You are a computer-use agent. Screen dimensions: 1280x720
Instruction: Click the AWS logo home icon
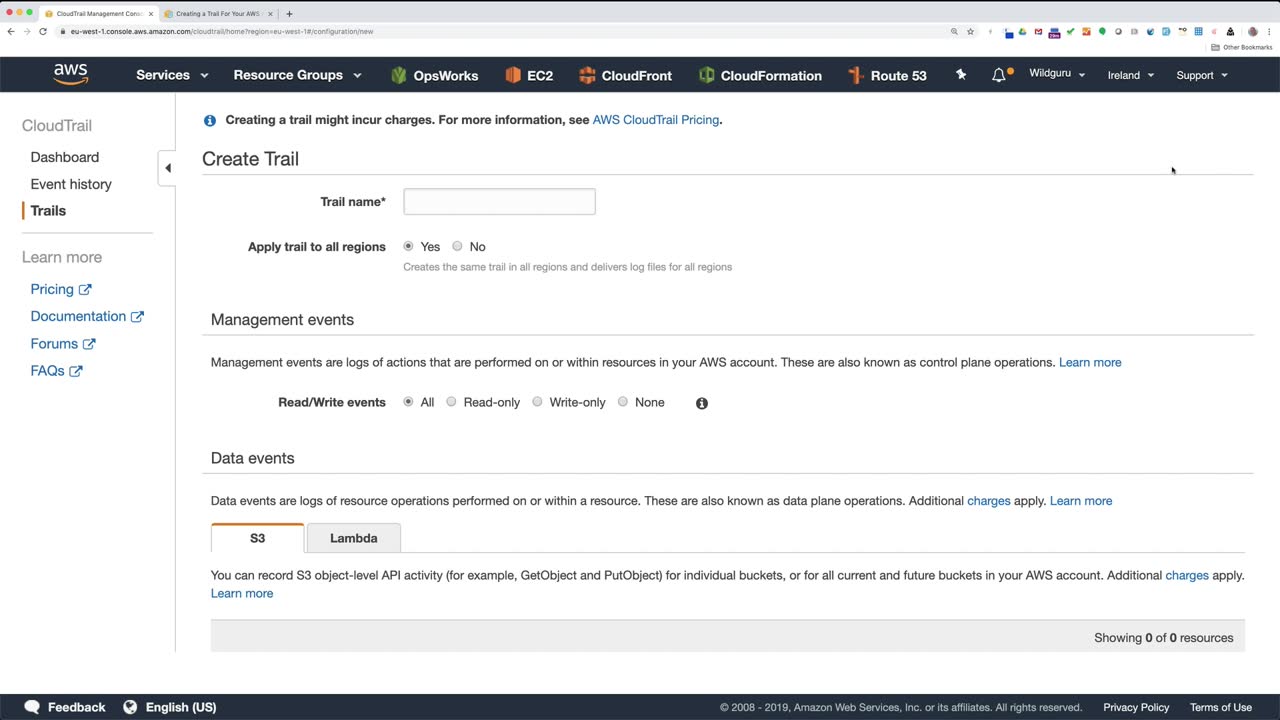point(71,75)
